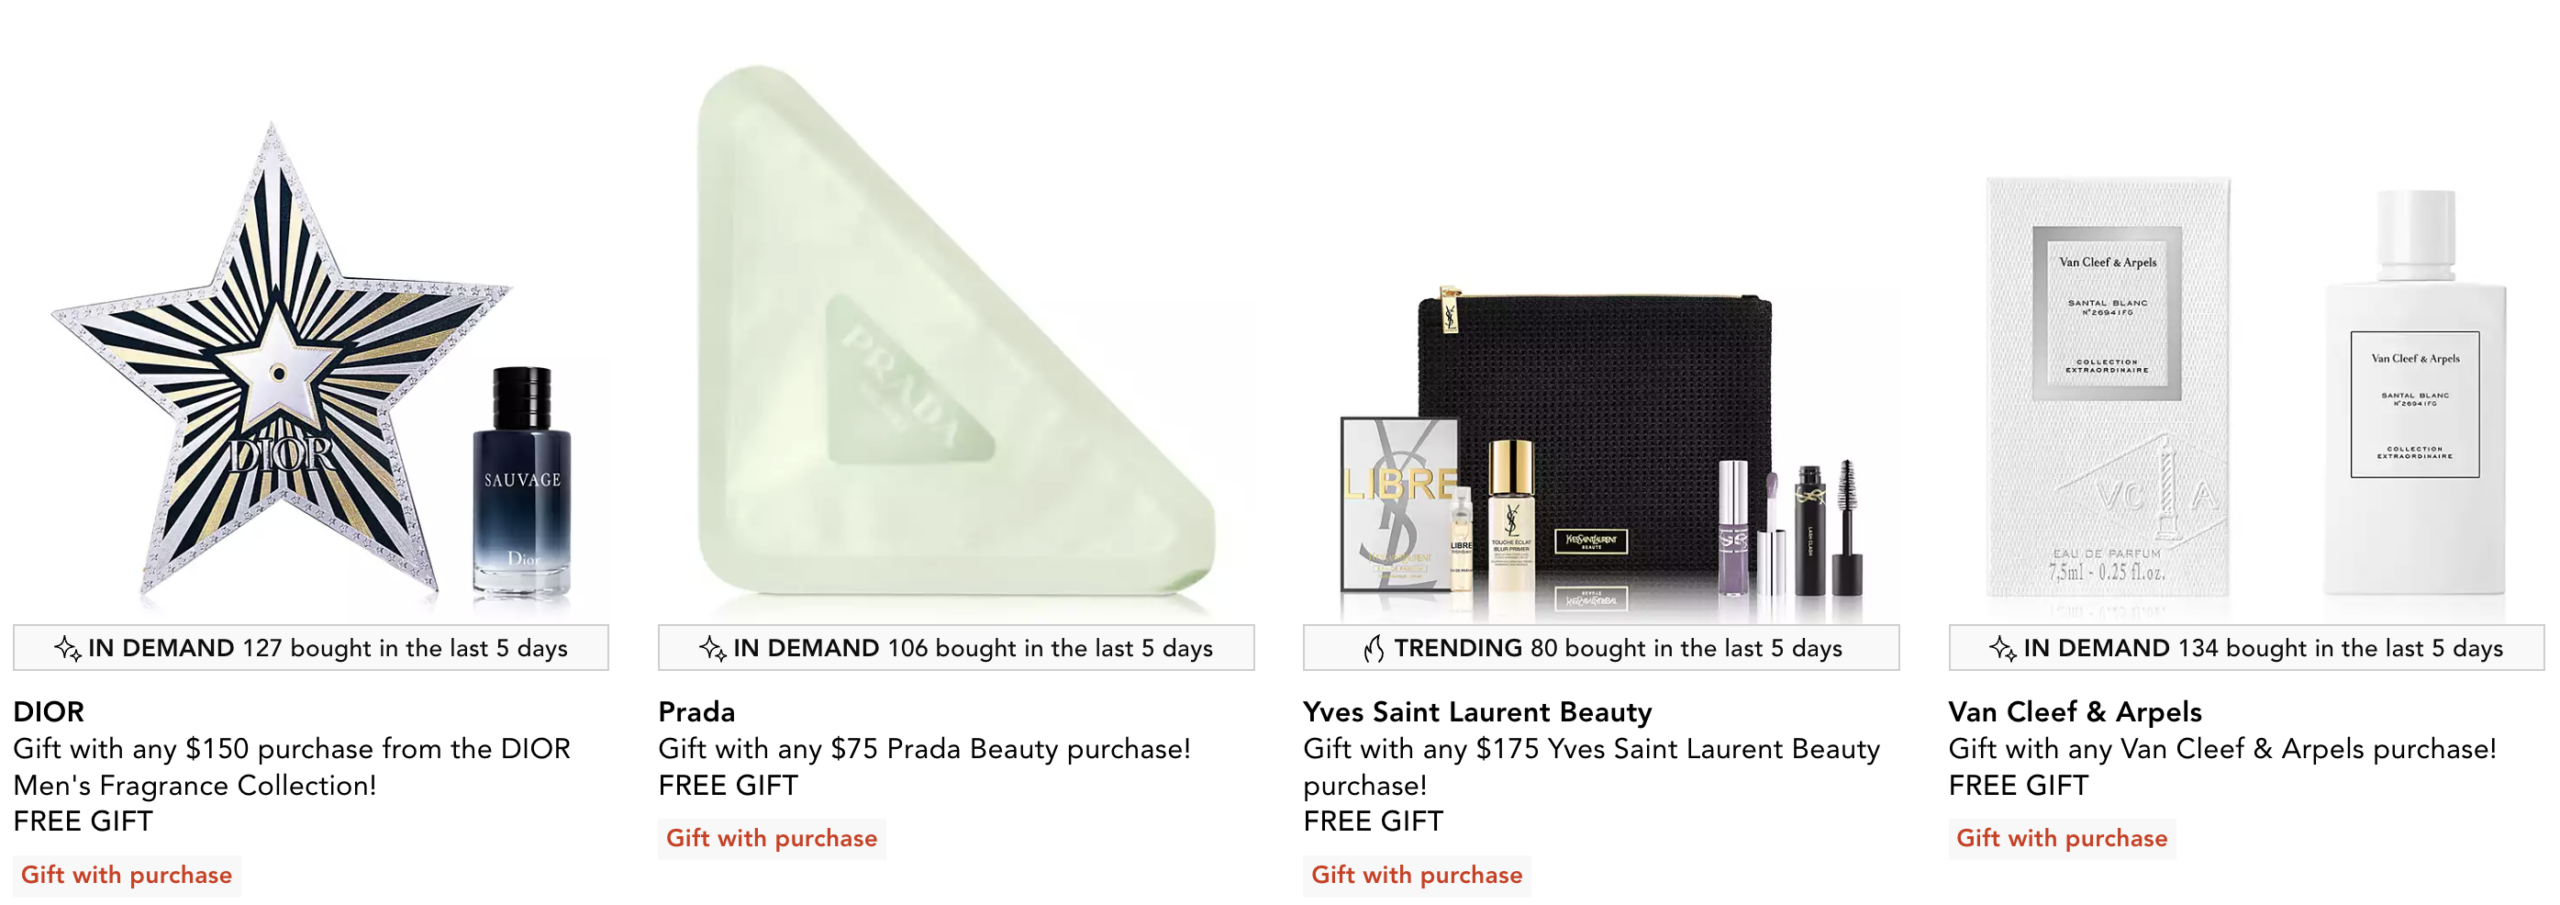Click the Gift with purchase tag under Prada
The height and width of the screenshot is (905, 2560).
tap(771, 838)
